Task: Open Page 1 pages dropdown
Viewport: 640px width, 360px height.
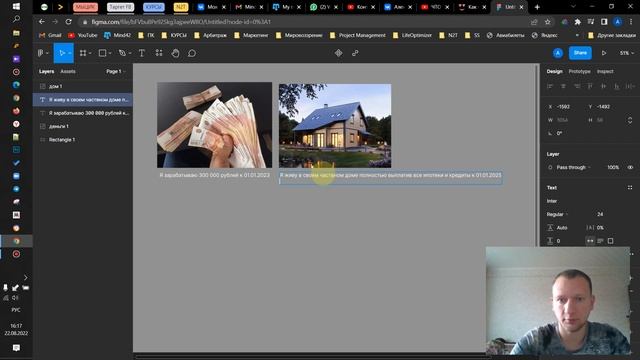Action: [x=116, y=71]
